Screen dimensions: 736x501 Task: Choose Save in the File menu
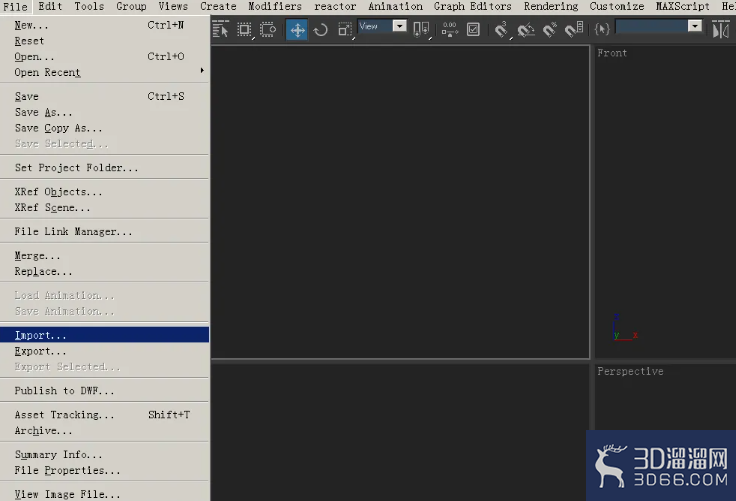pyautogui.click(x=105, y=96)
